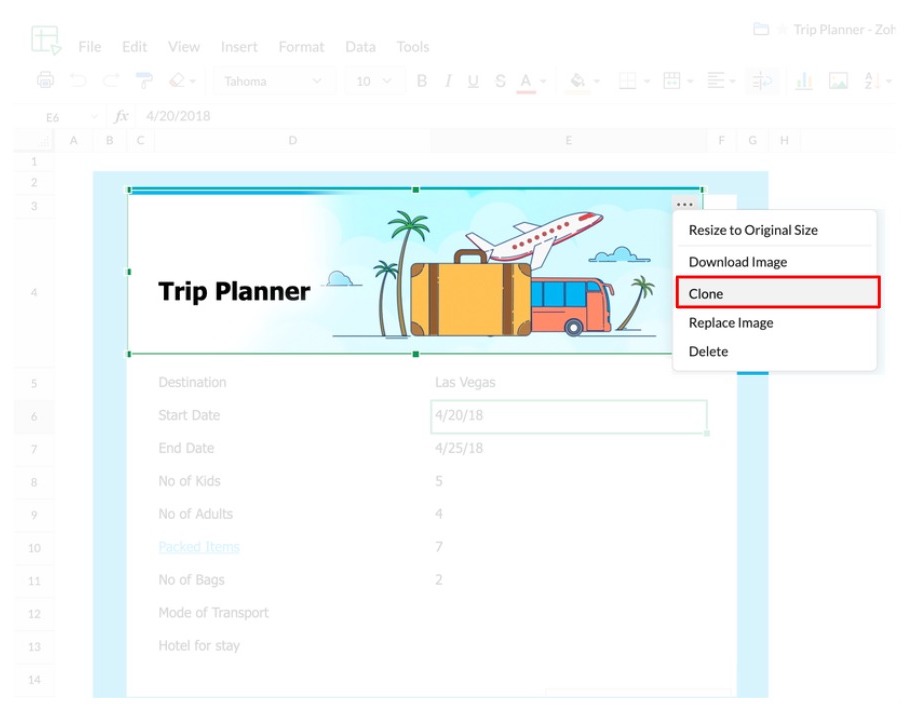Click the Clear eraser icon
The image size is (906, 709).
(177, 80)
